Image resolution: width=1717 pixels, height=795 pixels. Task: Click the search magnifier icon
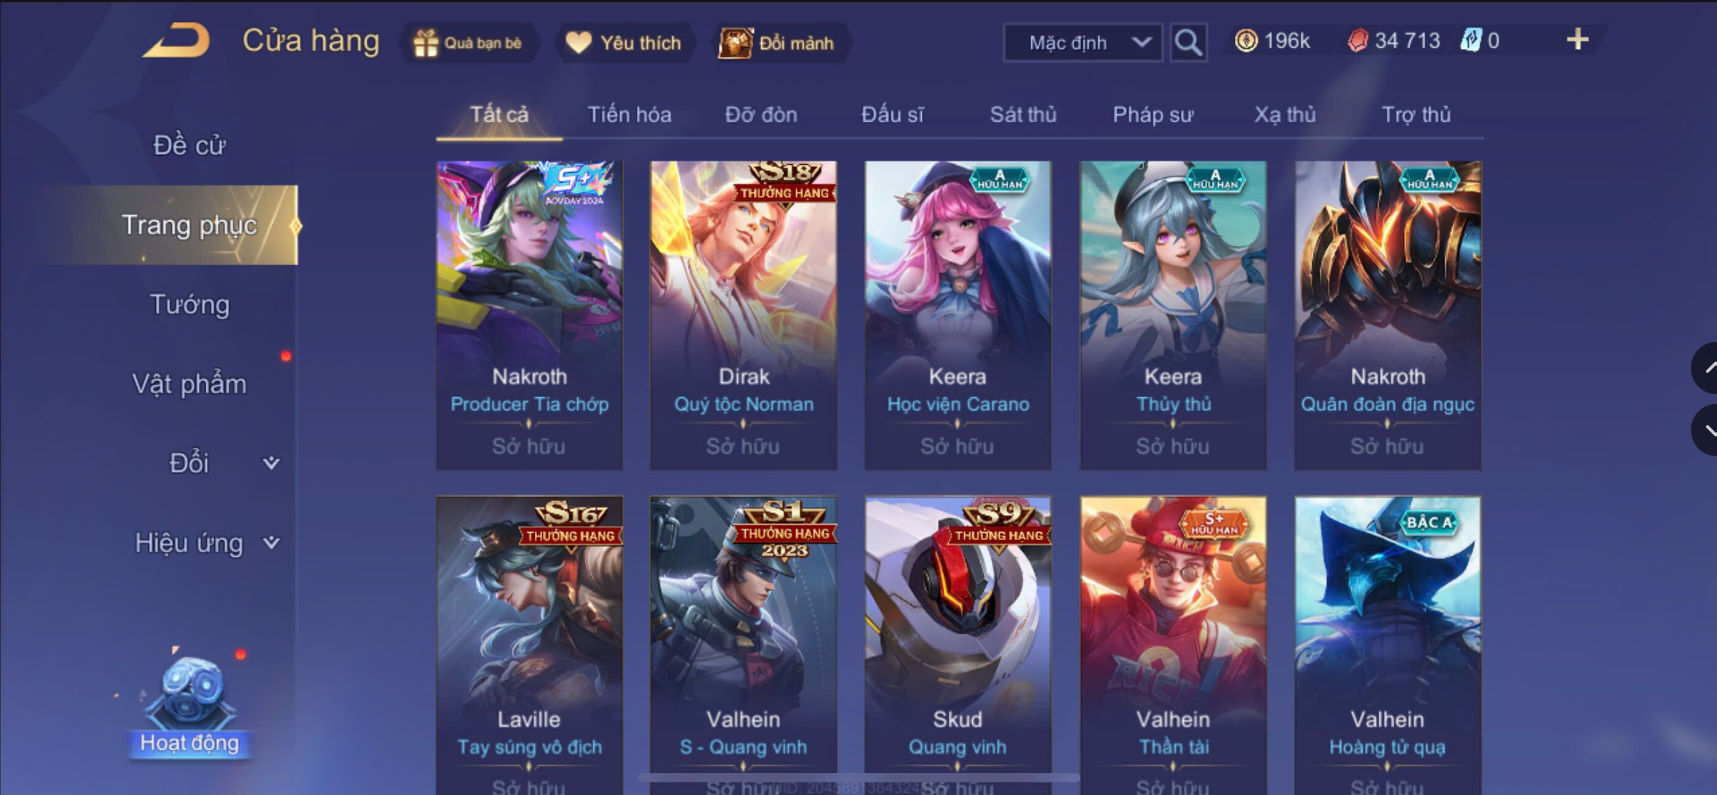[1188, 43]
